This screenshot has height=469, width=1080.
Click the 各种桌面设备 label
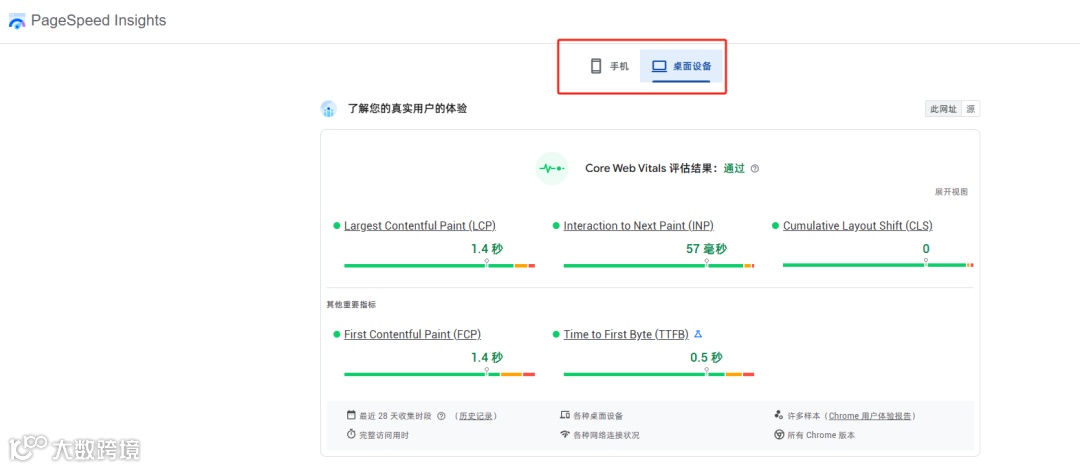(x=598, y=416)
